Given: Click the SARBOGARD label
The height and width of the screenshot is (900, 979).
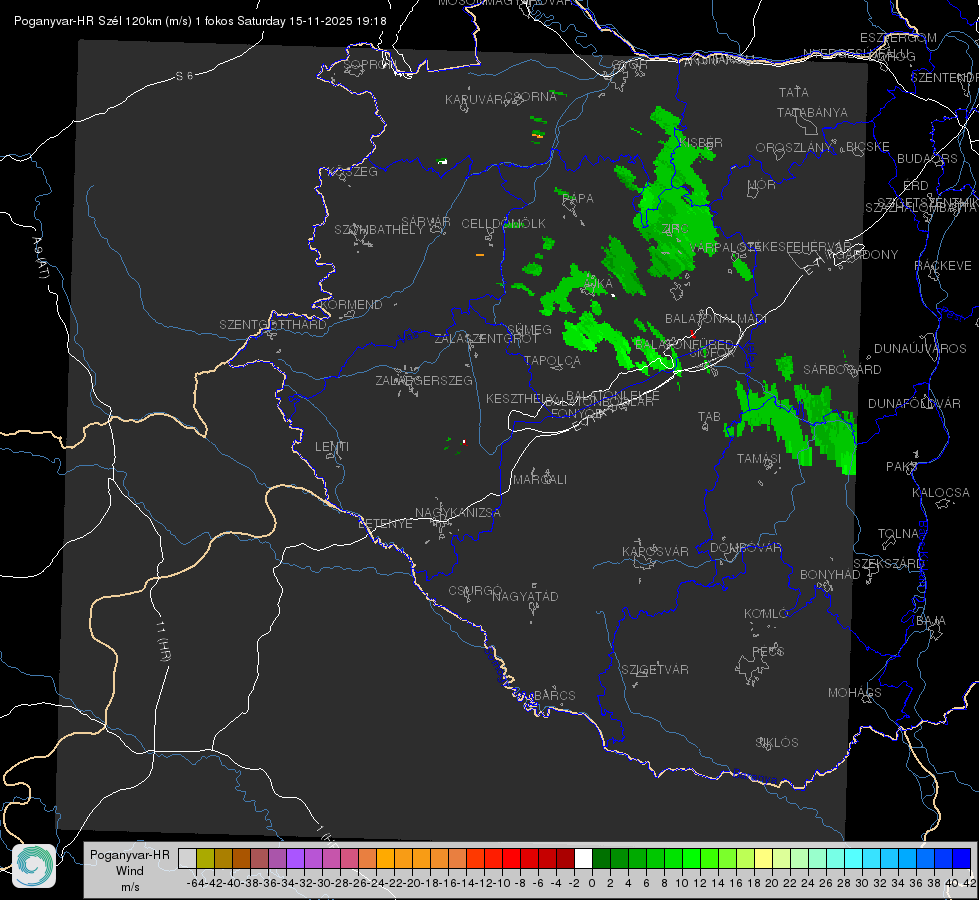Looking at the screenshot, I should pyautogui.click(x=842, y=370).
